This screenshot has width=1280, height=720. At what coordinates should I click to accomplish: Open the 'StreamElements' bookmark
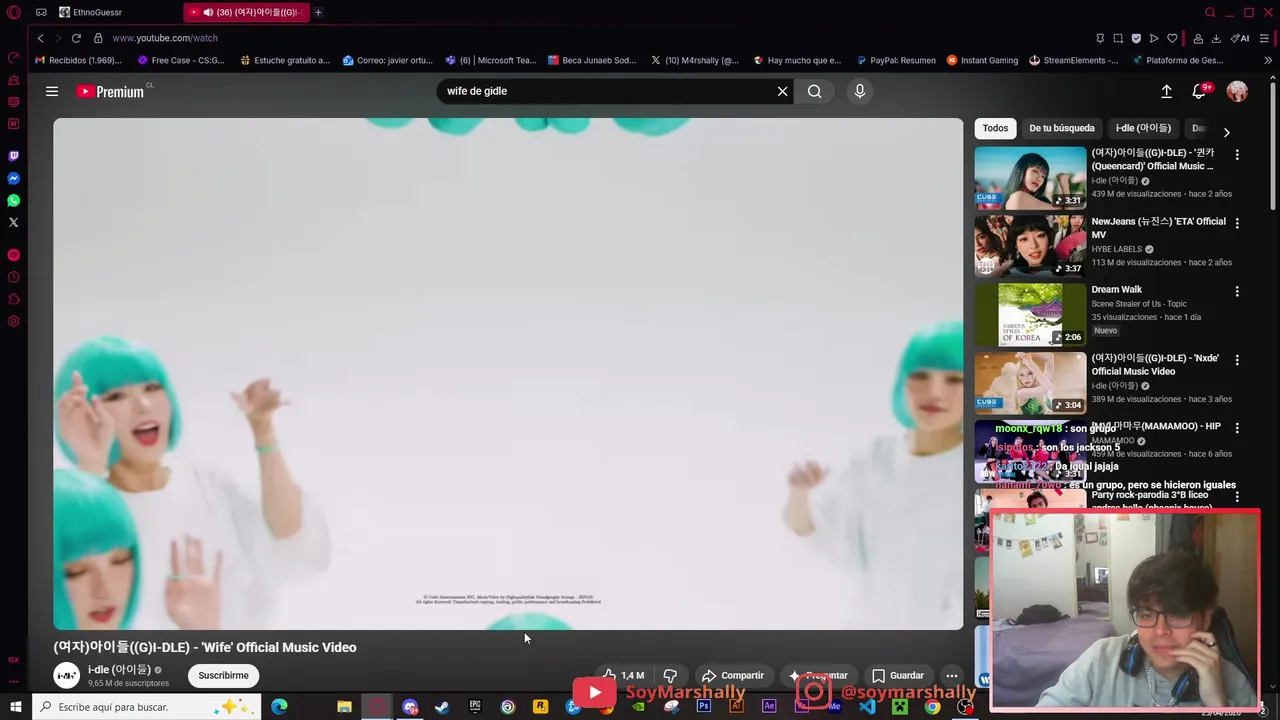click(x=1073, y=60)
